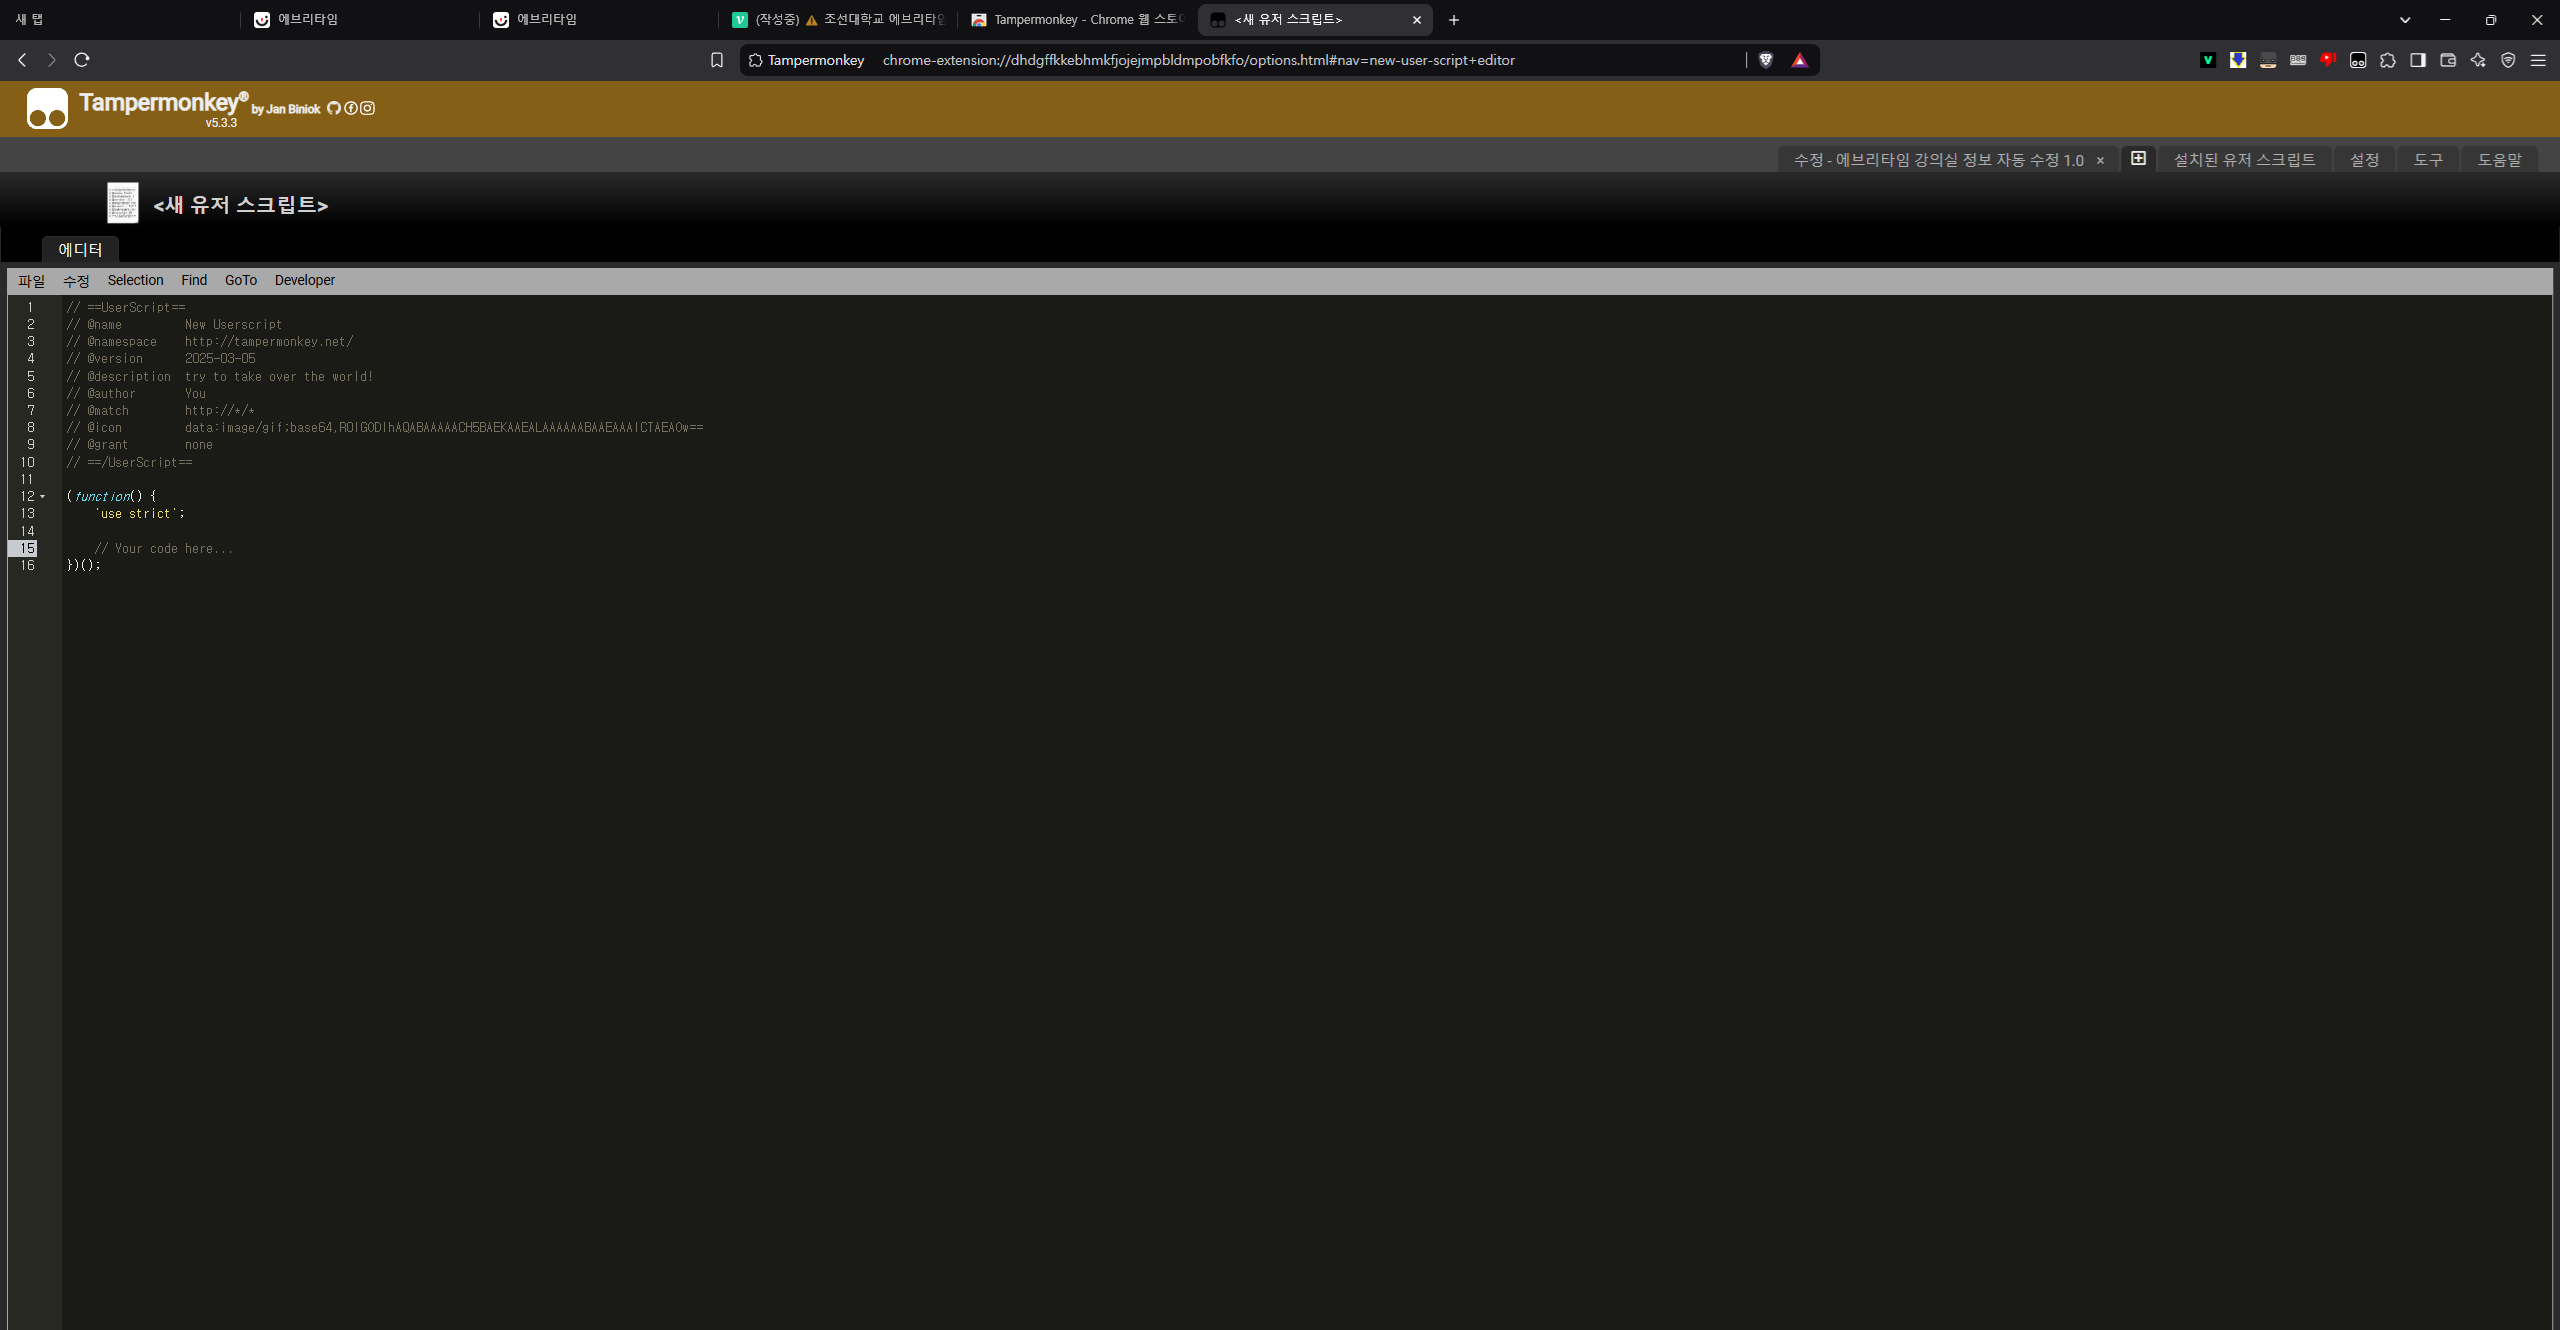
Task: Click the Tampermonkey extension icon in browser toolbar
Action: (2358, 60)
